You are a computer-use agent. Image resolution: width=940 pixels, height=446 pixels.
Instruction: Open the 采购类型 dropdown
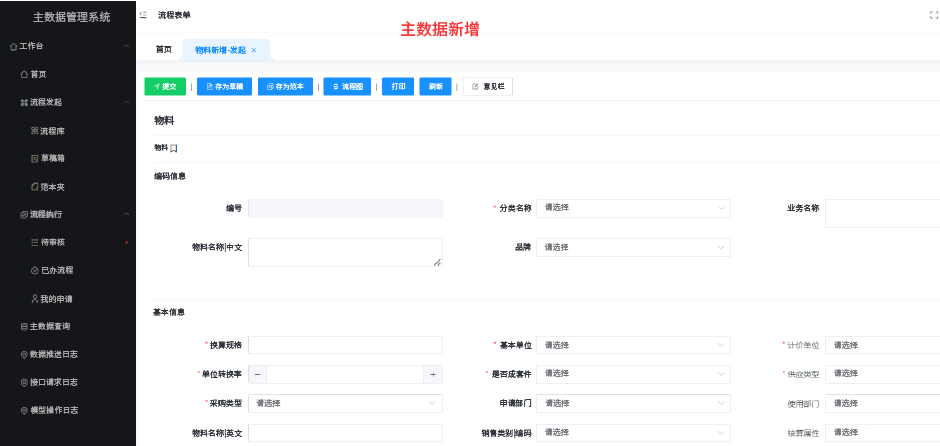tap(345, 403)
